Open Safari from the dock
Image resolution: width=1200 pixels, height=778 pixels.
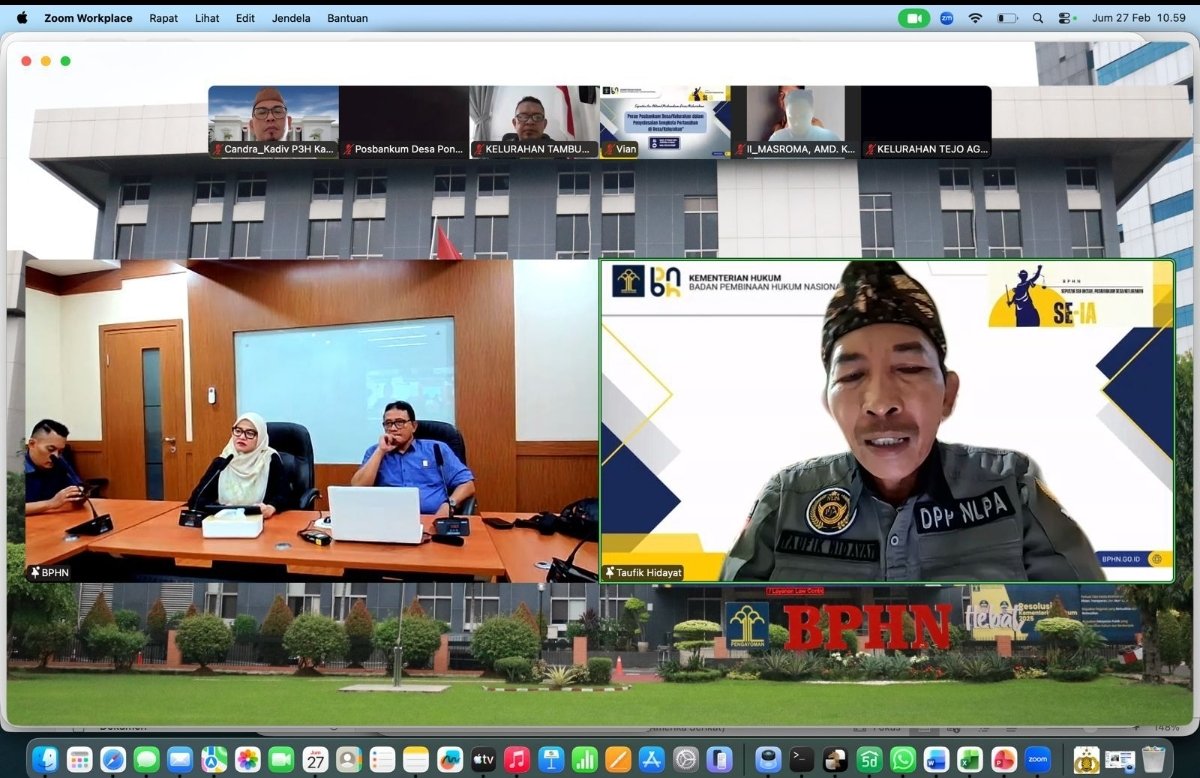click(x=113, y=759)
